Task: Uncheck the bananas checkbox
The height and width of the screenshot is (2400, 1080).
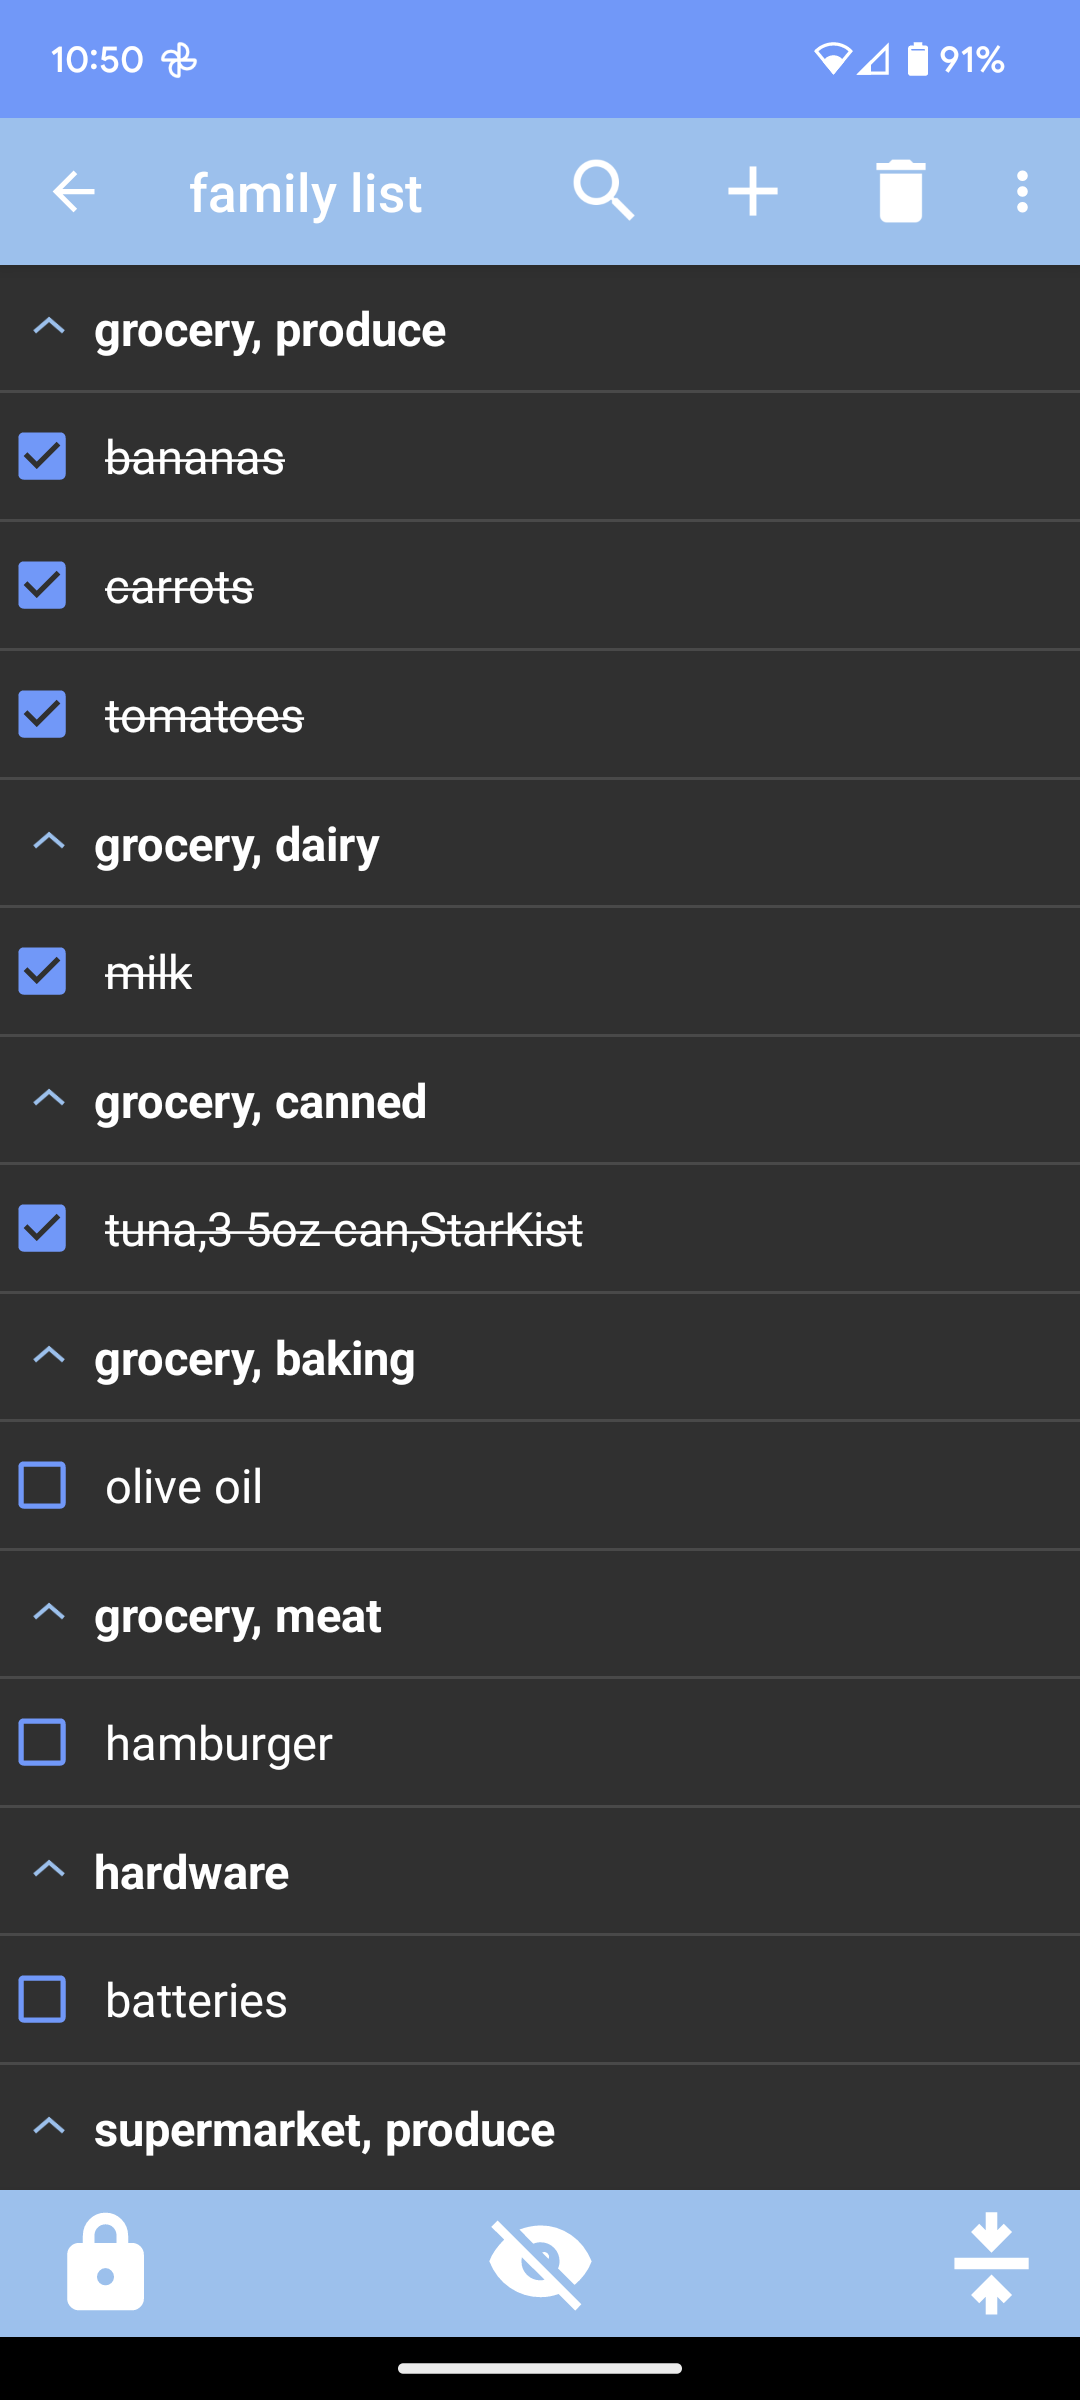Action: coord(42,456)
